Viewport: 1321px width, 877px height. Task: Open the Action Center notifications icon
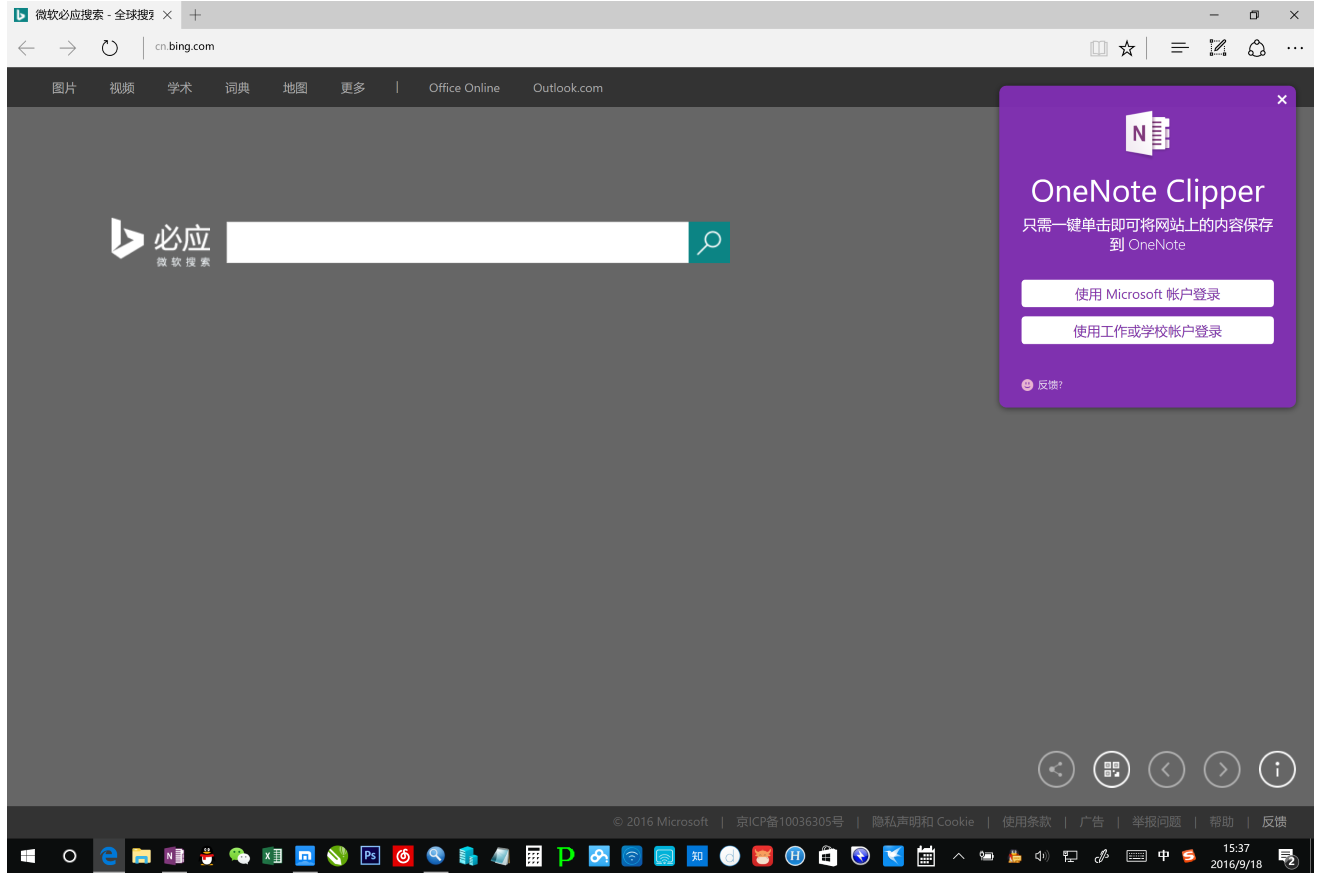(x=1288, y=857)
